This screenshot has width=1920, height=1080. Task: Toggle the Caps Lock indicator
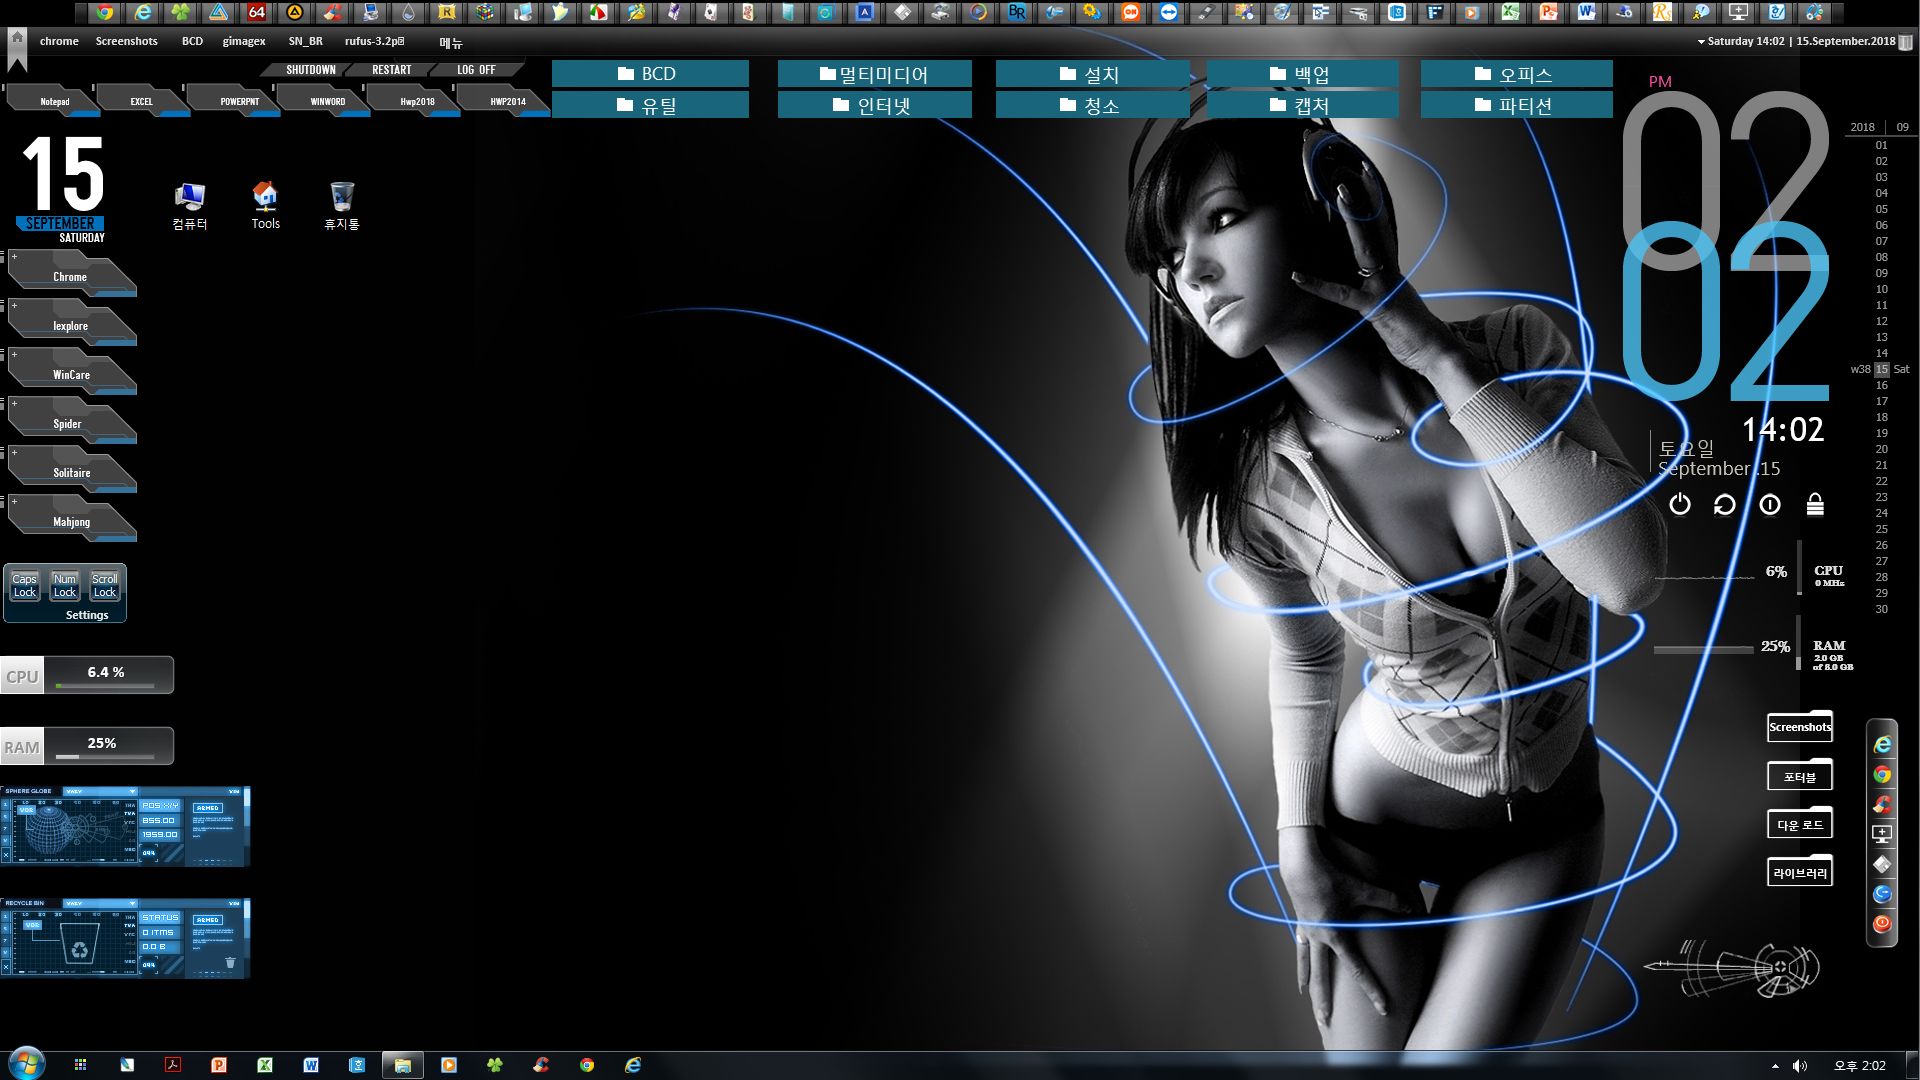[x=25, y=586]
